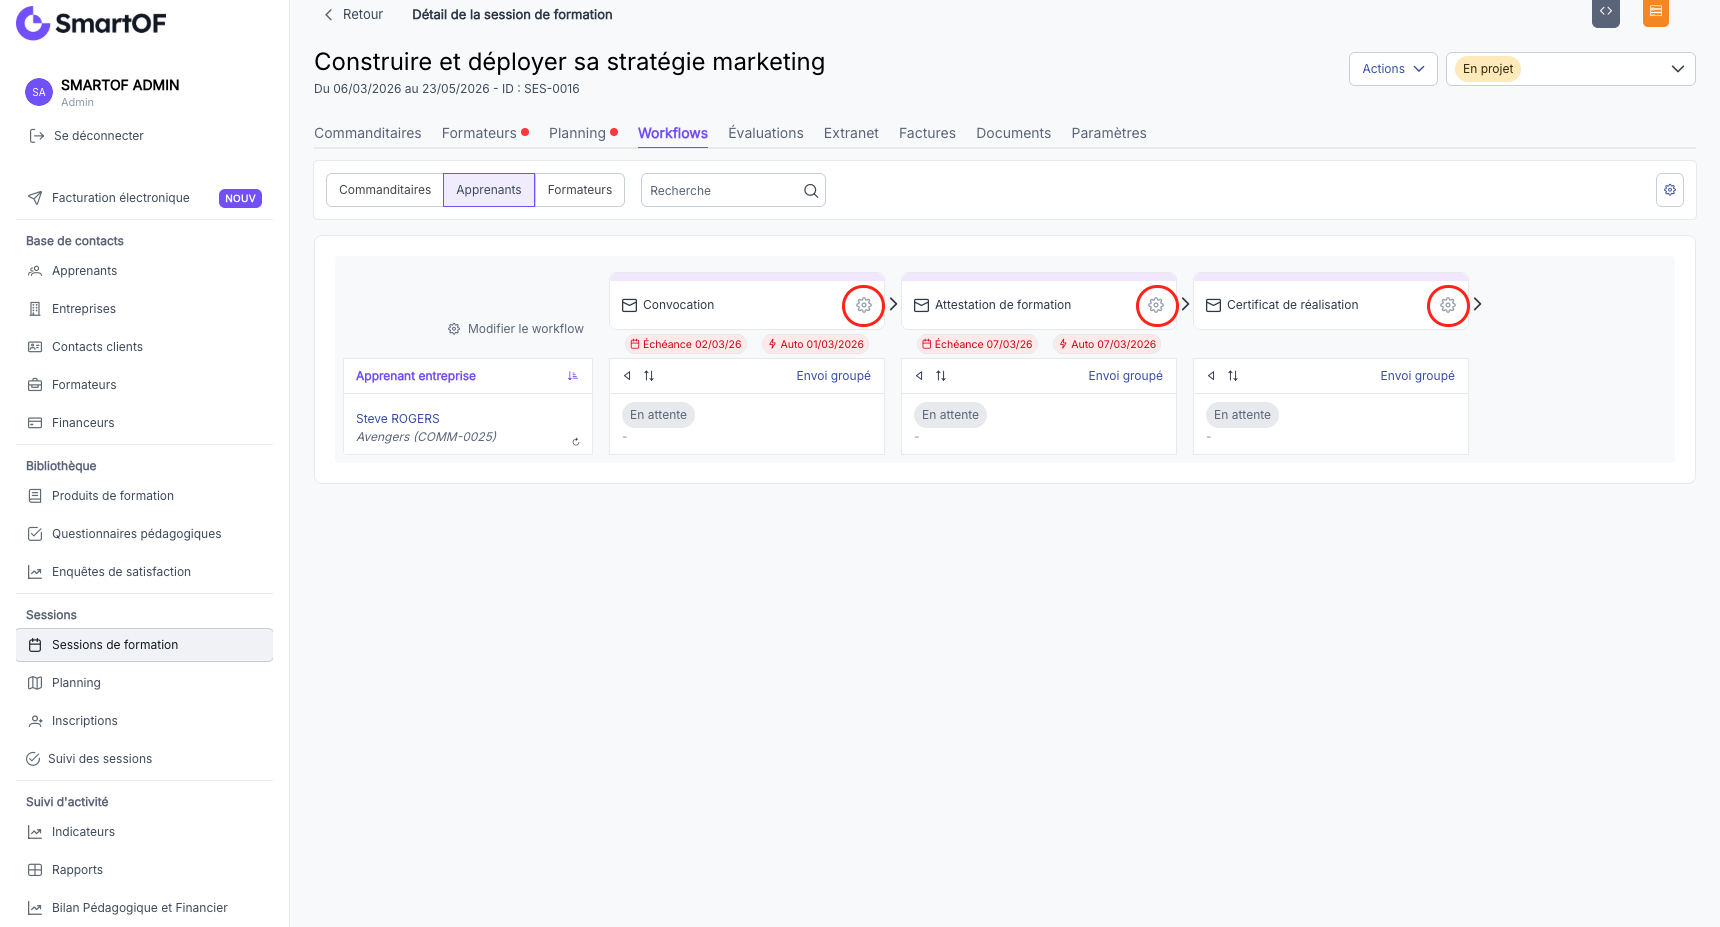Click the envelope icon next to Certificat de réalisation

coord(1214,305)
